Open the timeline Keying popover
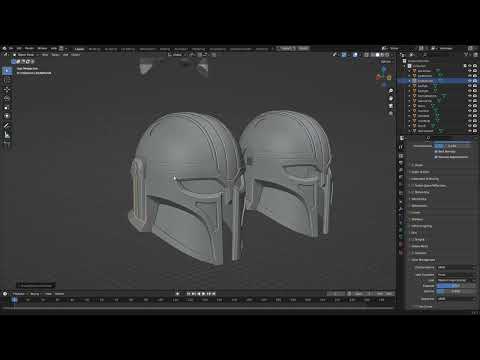Image resolution: width=480 pixels, height=360 pixels. tap(35, 294)
